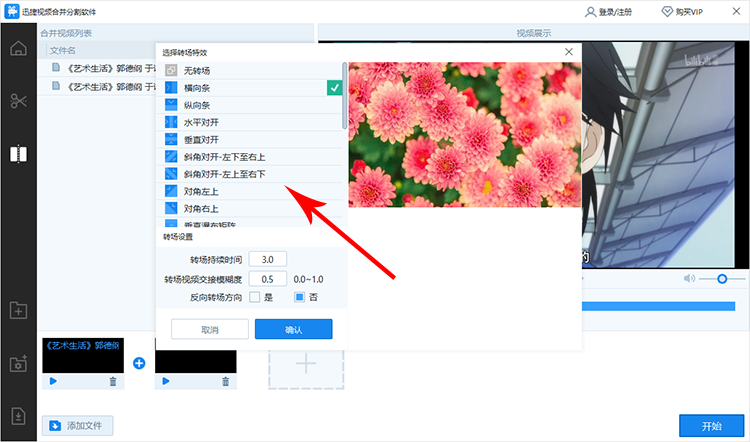Click the flower transition preview image
The image size is (750, 442).
pos(465,134)
